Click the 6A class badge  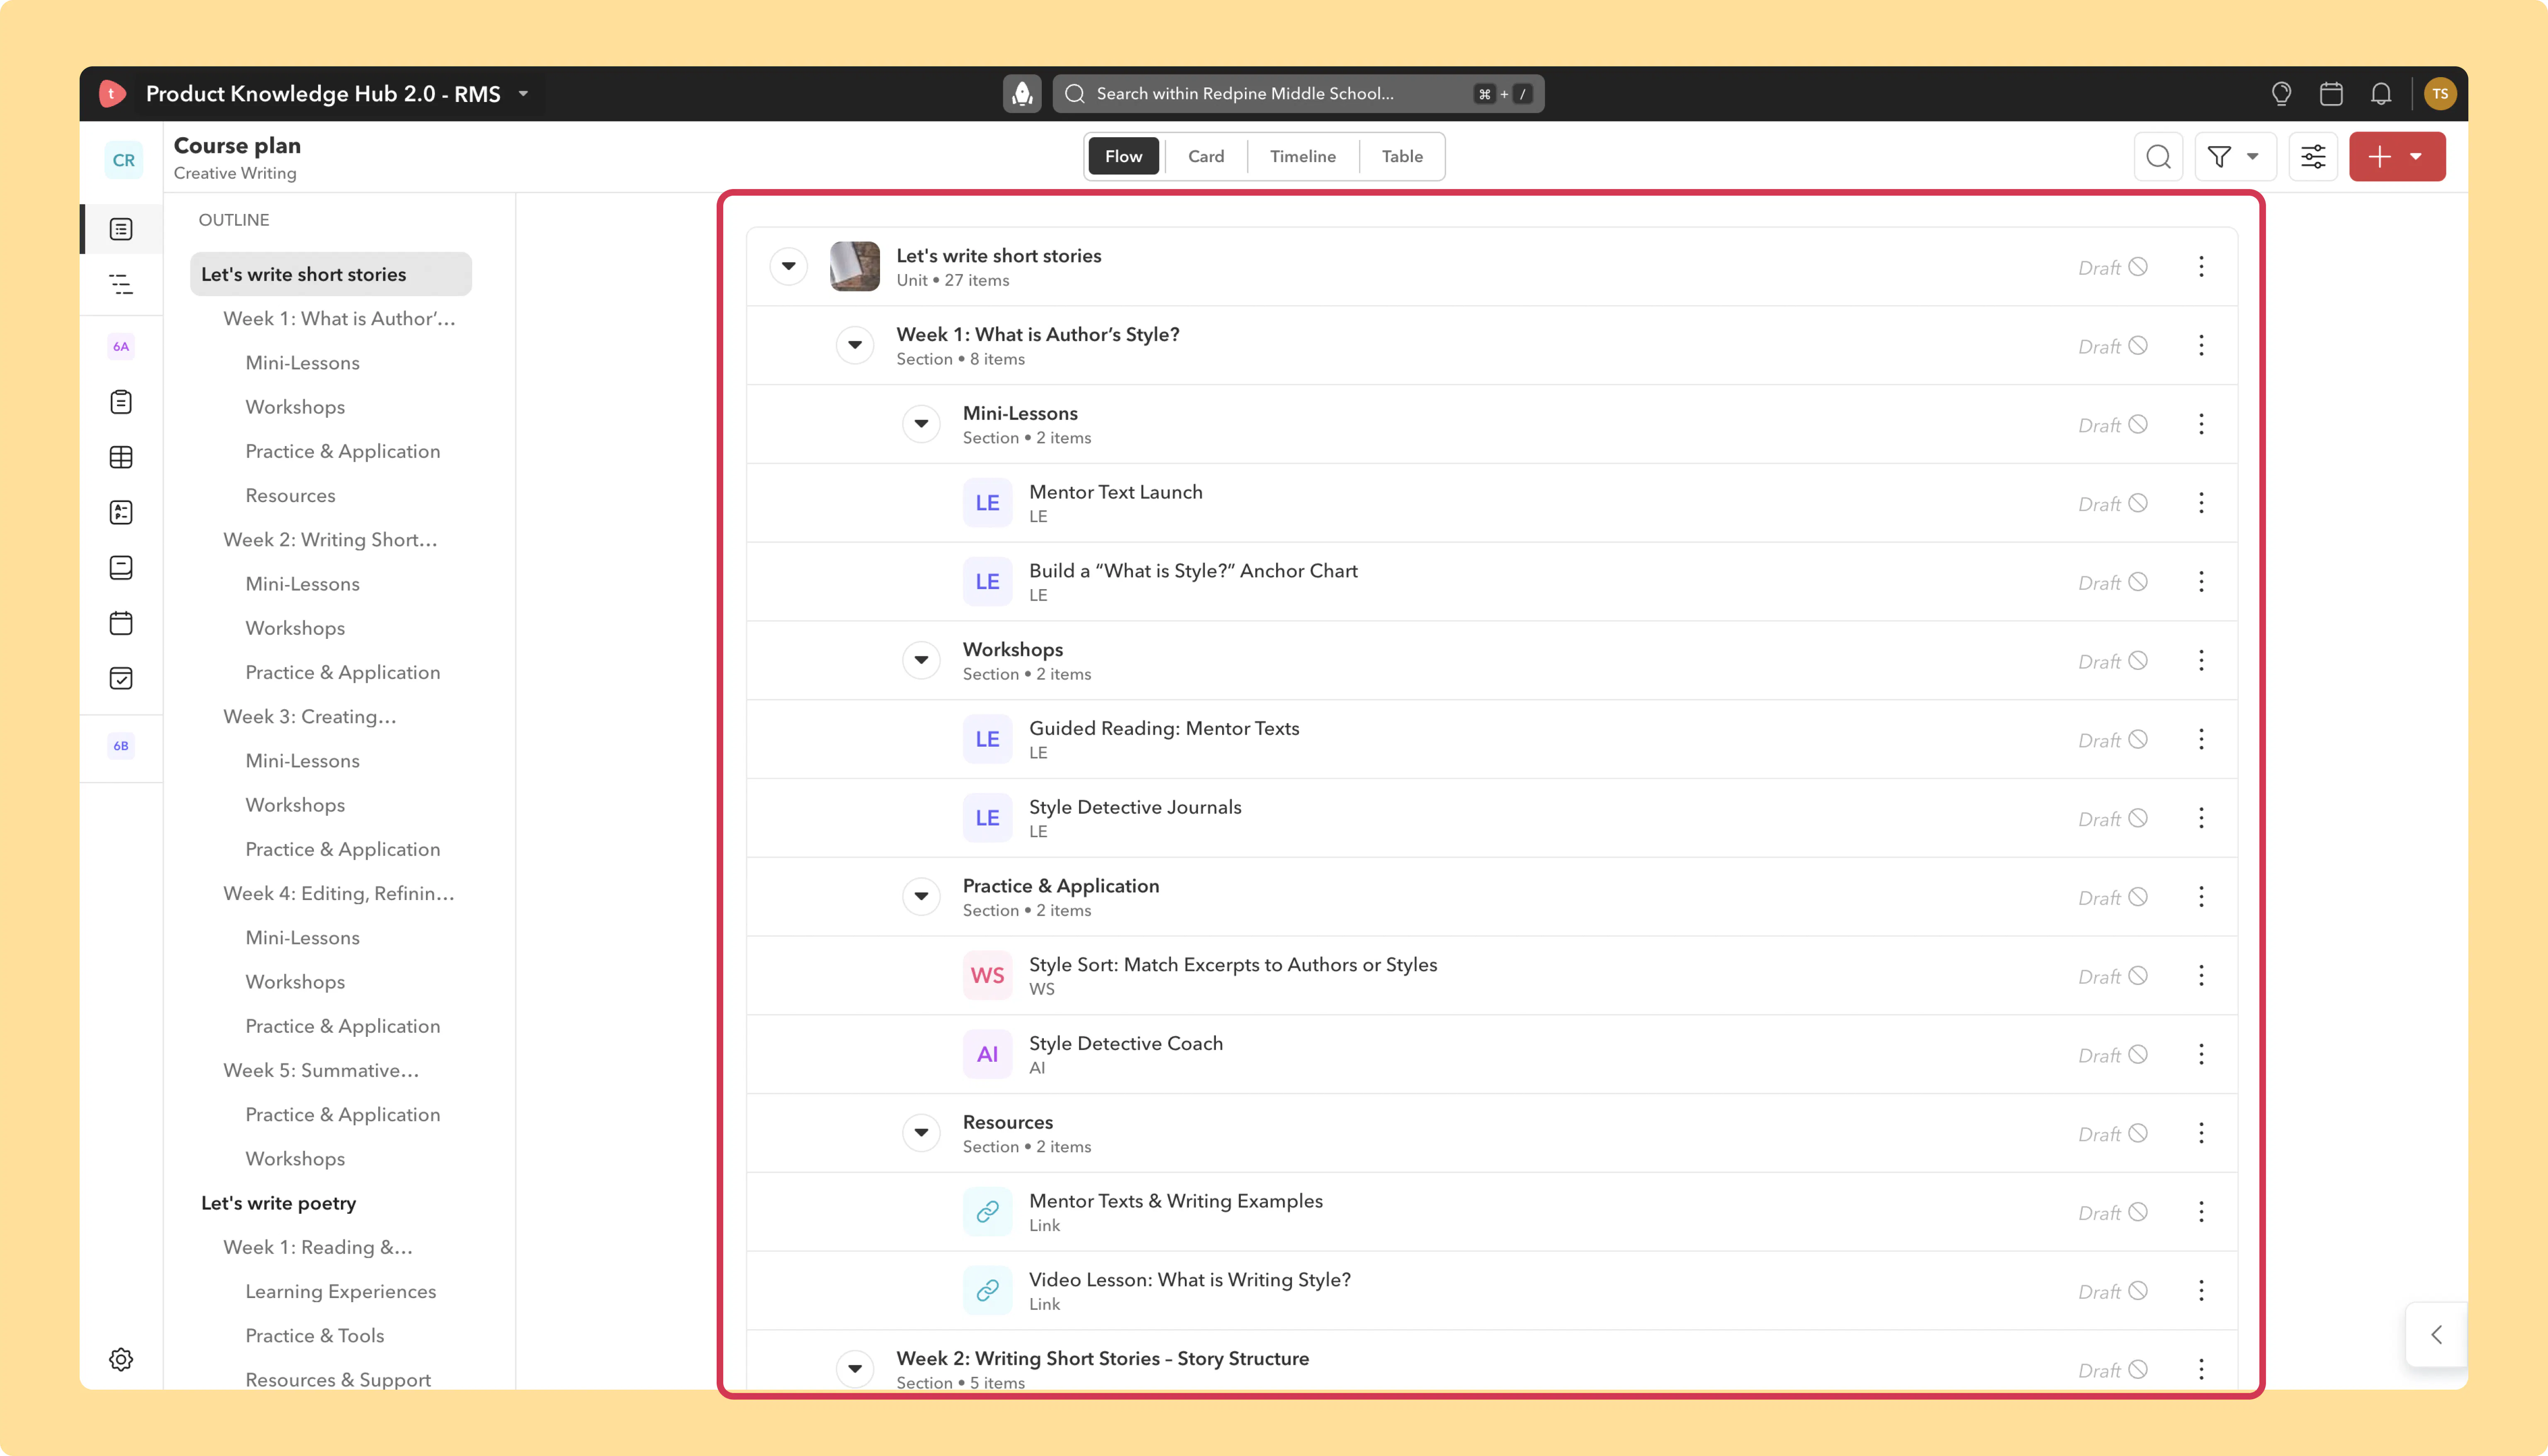tap(121, 346)
